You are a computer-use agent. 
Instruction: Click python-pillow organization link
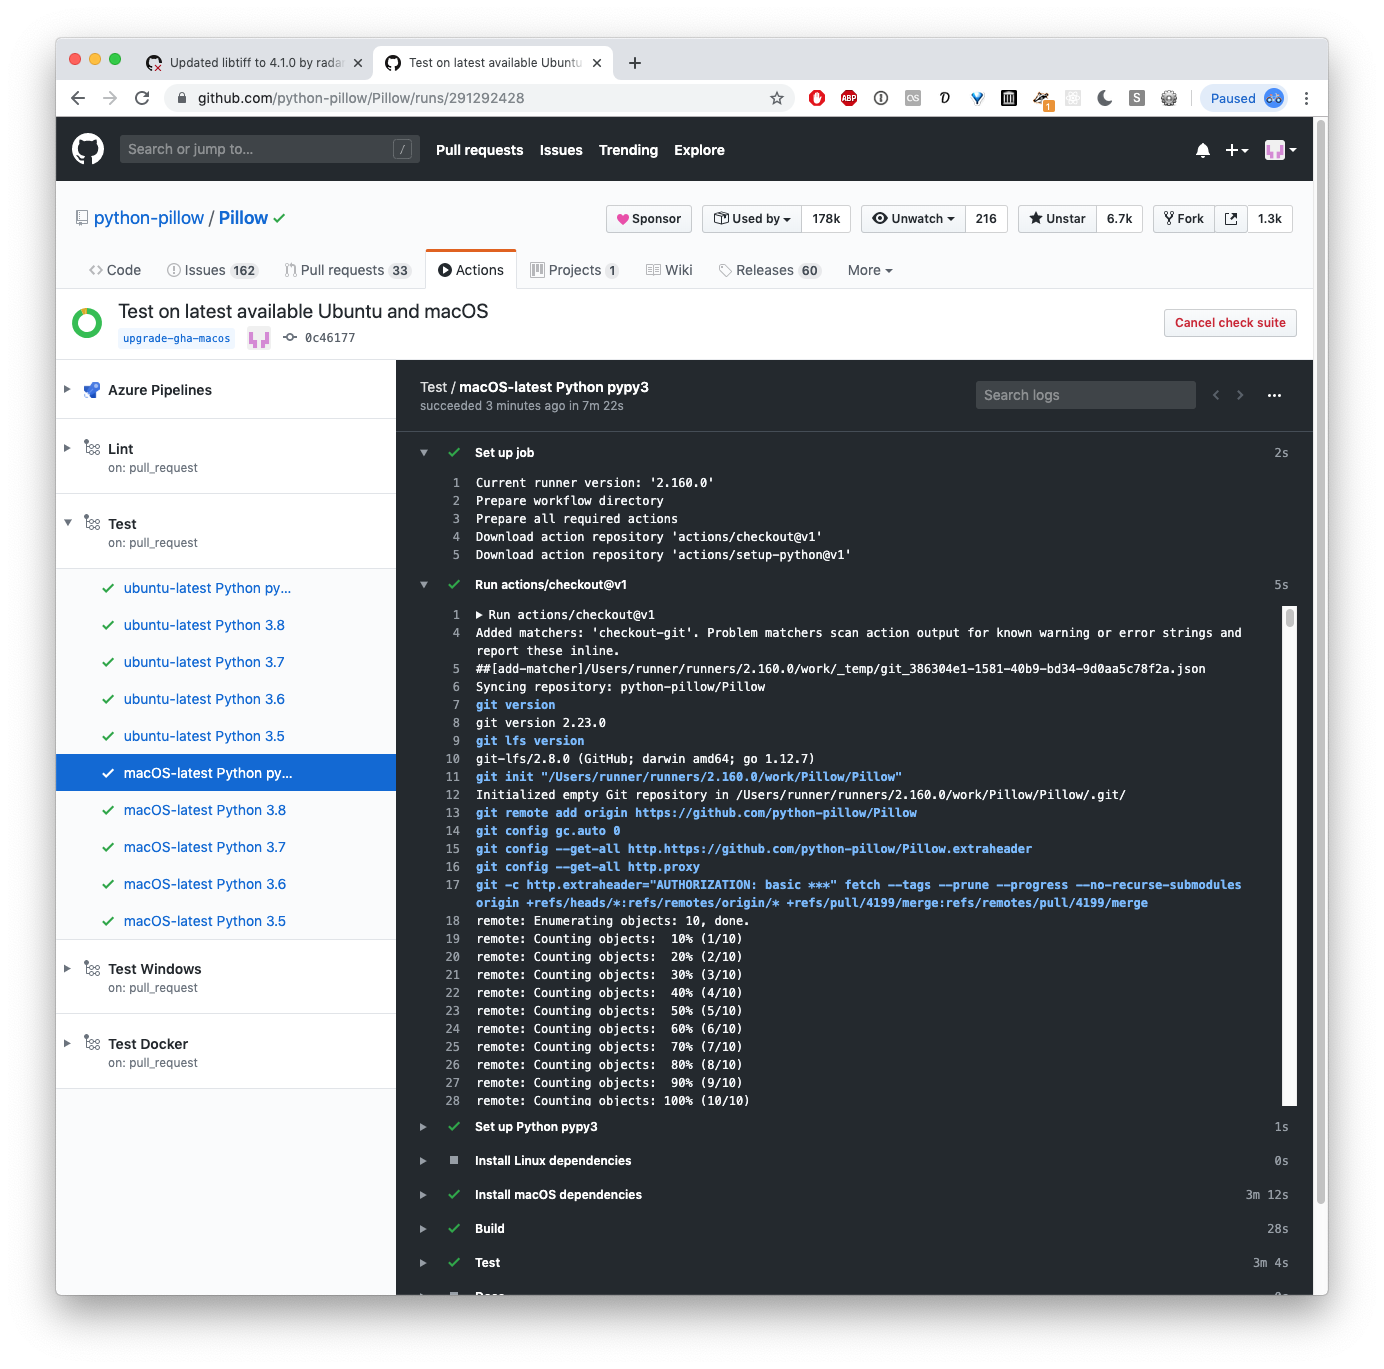(149, 218)
